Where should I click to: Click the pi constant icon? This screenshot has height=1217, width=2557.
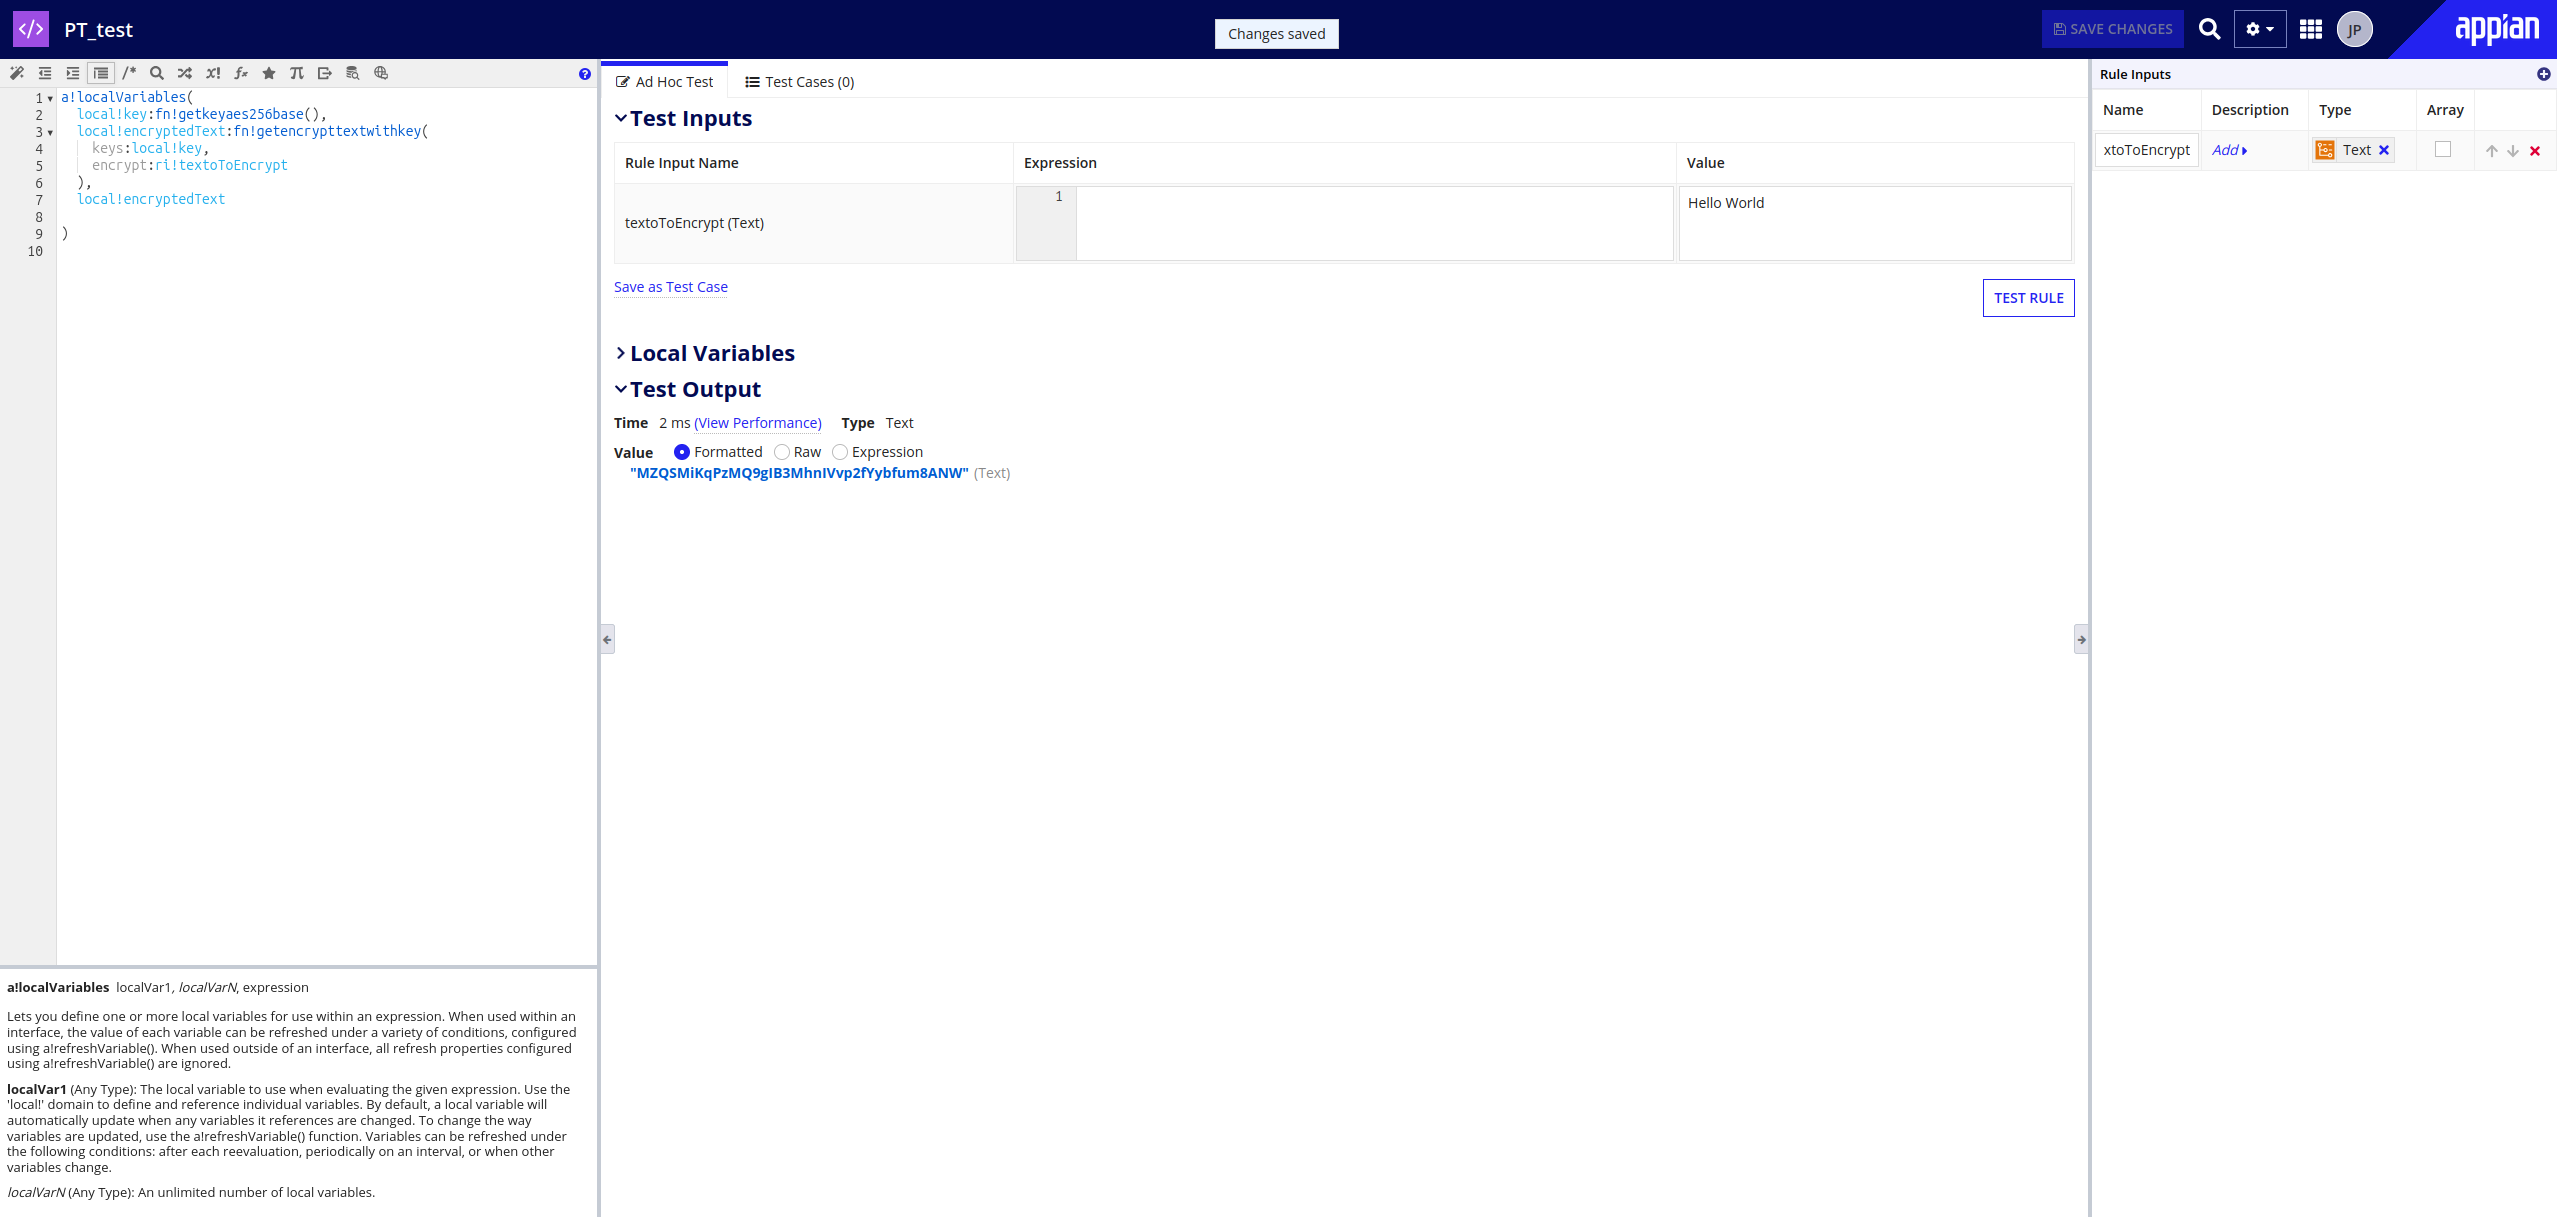[297, 73]
